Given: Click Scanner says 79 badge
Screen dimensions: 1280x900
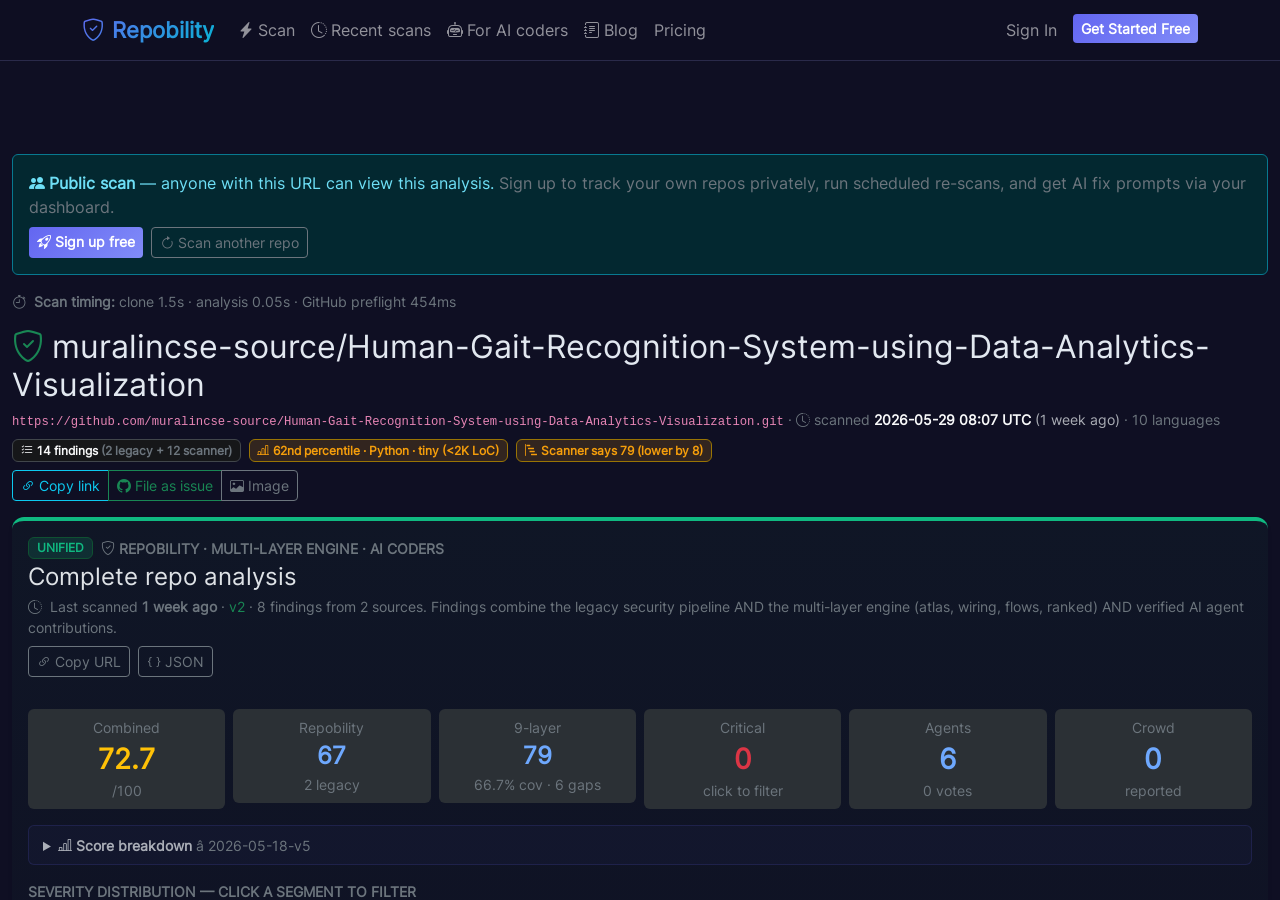Looking at the screenshot, I should [x=614, y=450].
